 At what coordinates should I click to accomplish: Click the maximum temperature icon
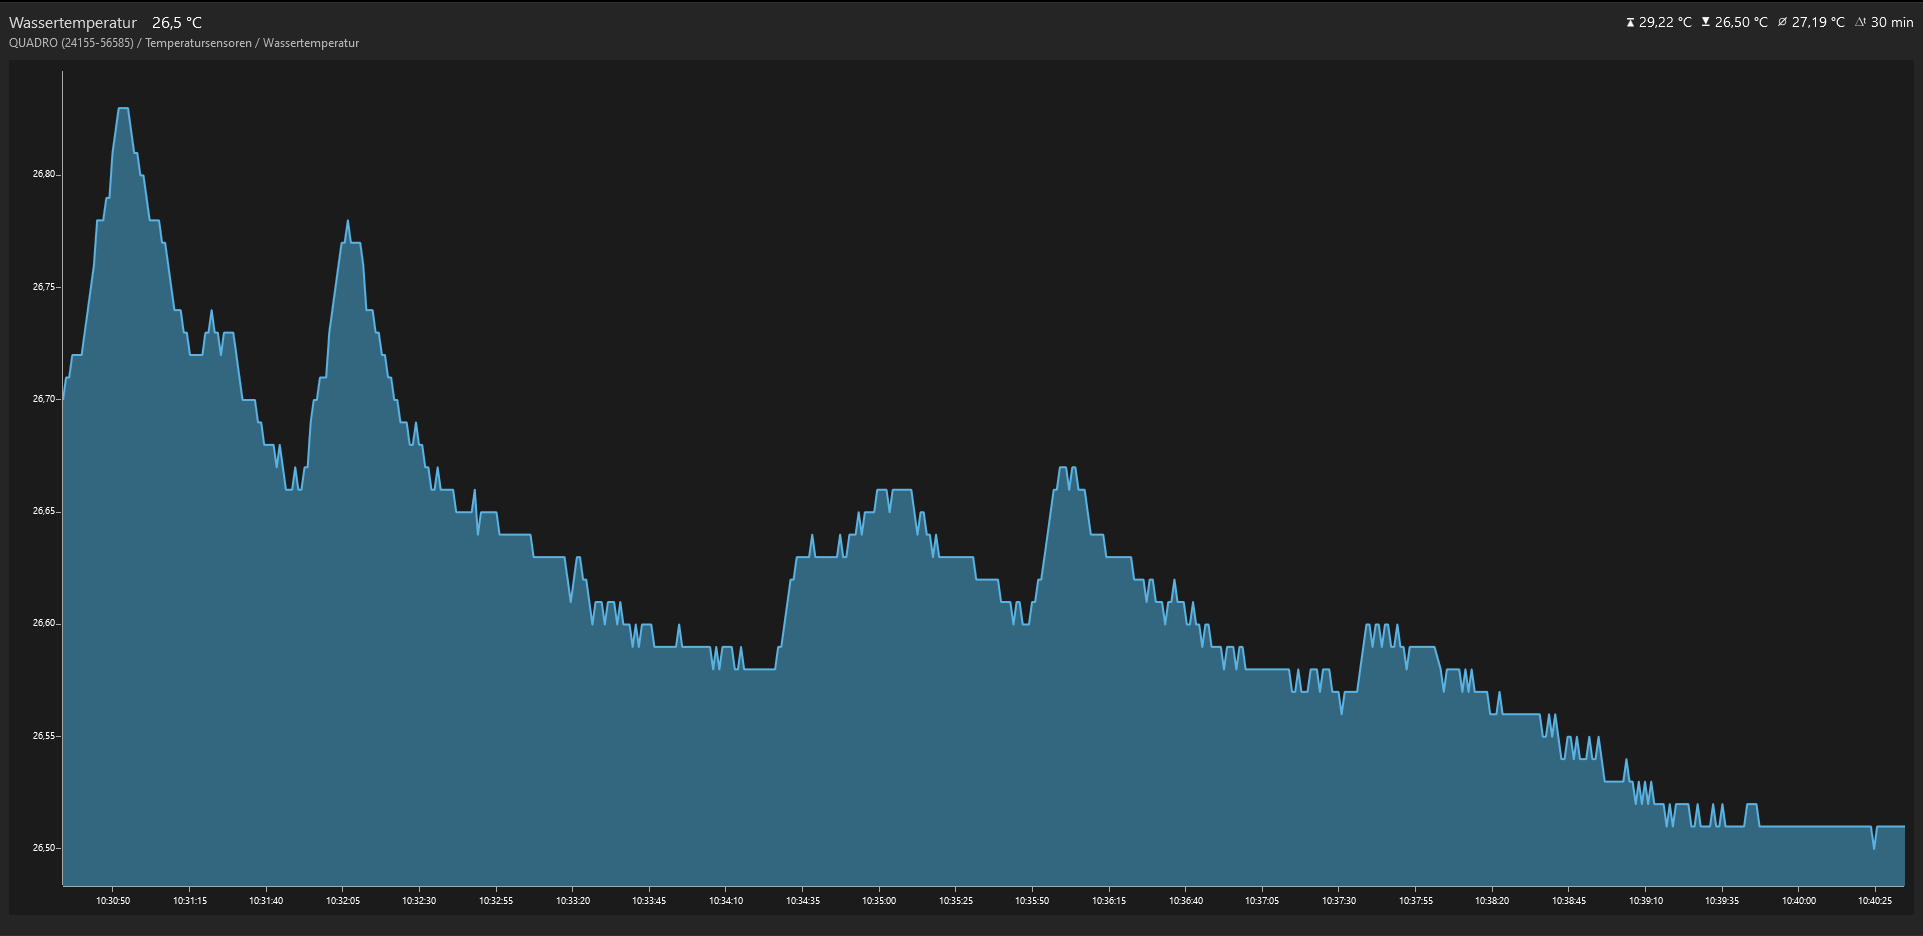(1630, 22)
